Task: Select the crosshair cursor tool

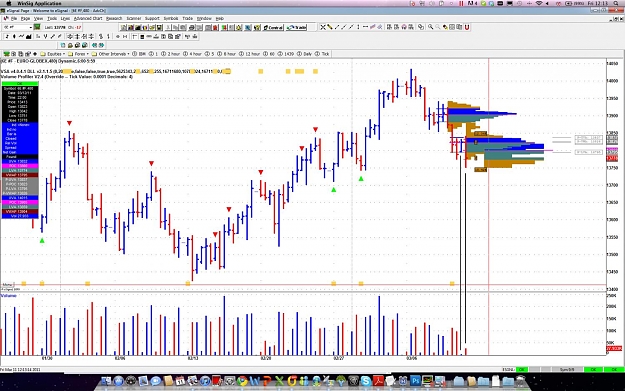Action: 323,27
